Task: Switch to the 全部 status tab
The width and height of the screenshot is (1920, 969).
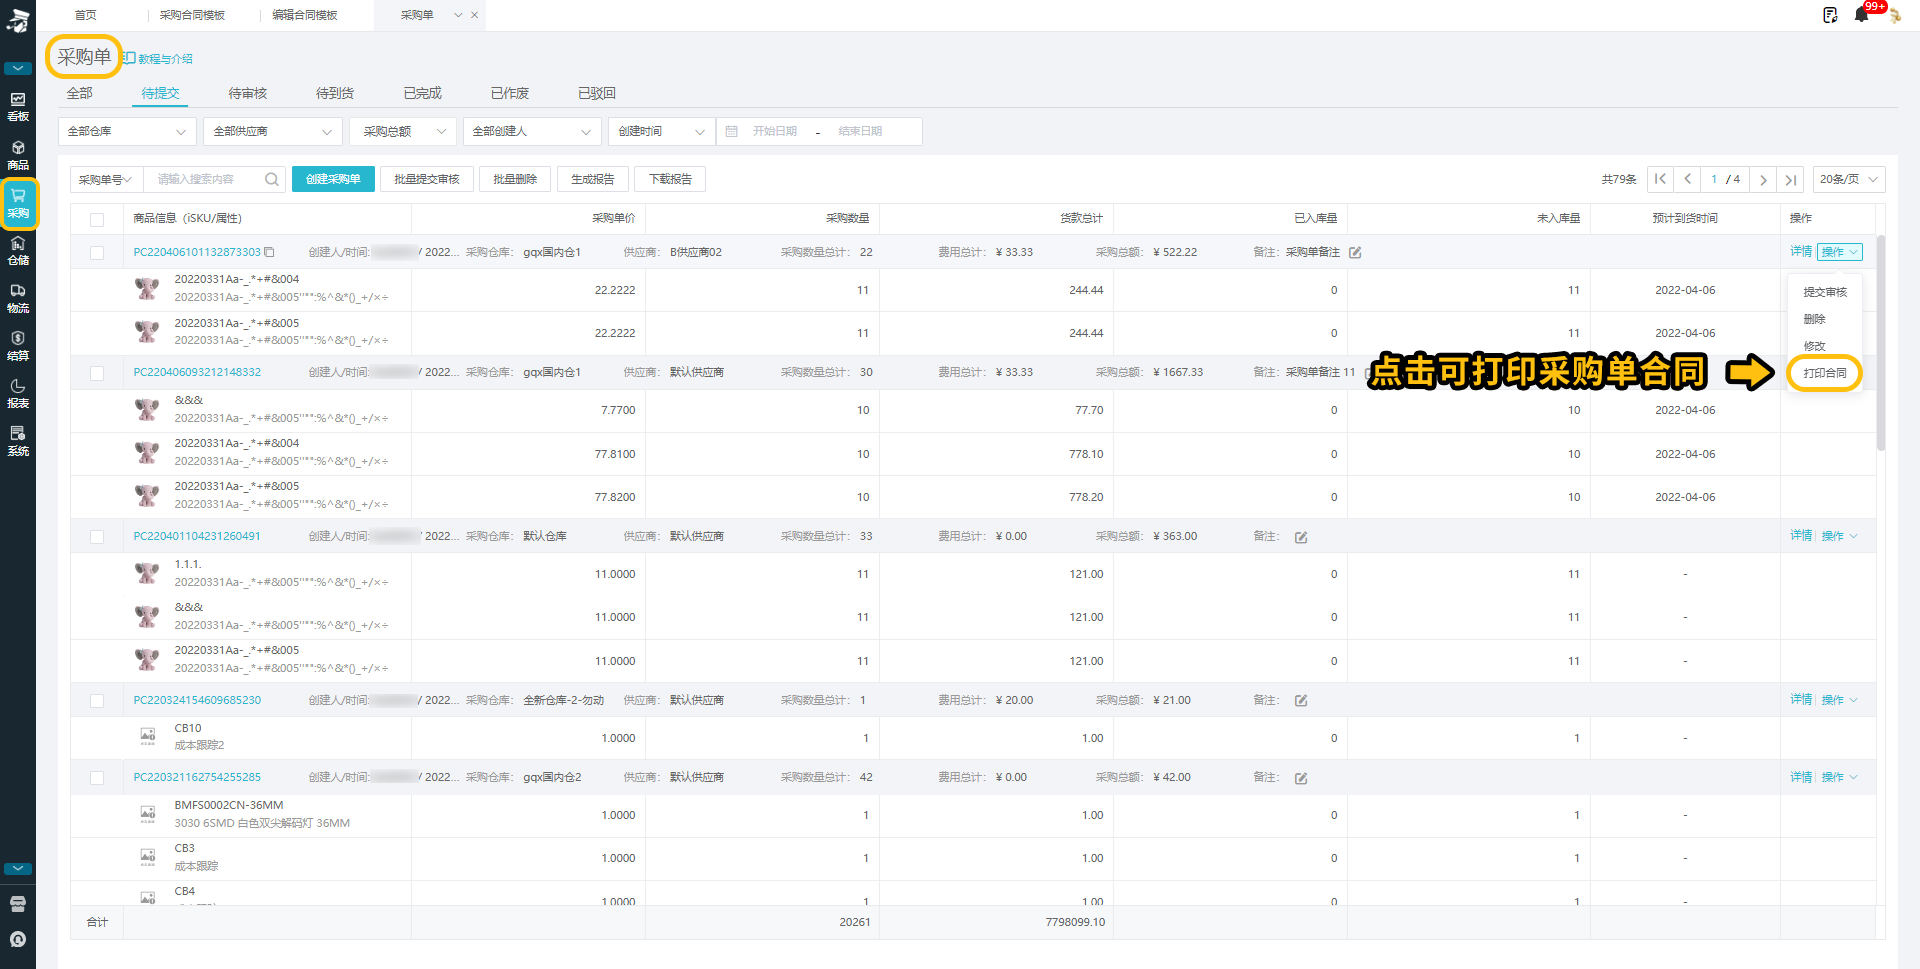Action: tap(80, 93)
